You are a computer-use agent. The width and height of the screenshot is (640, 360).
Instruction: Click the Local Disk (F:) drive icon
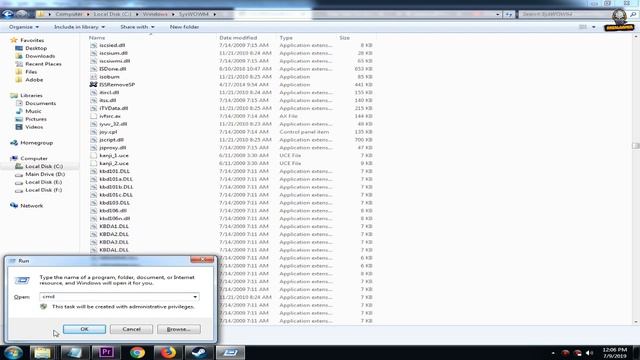tap(19, 190)
